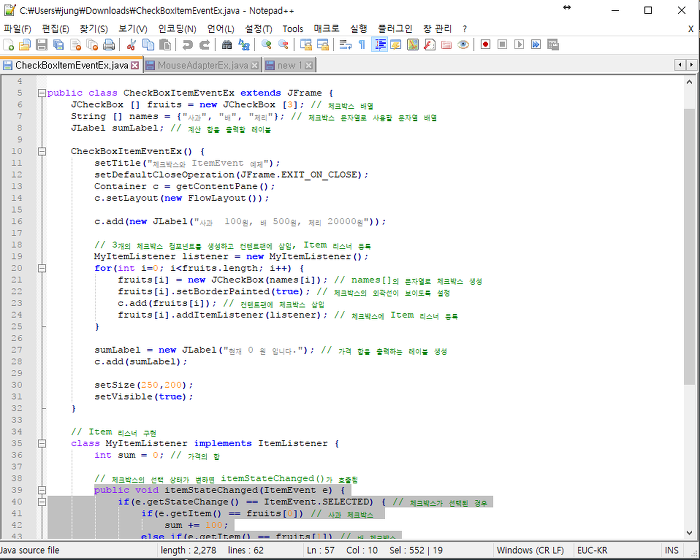This screenshot has width=700, height=560.
Task: Close the new 1 tab
Action: pyautogui.click(x=309, y=66)
